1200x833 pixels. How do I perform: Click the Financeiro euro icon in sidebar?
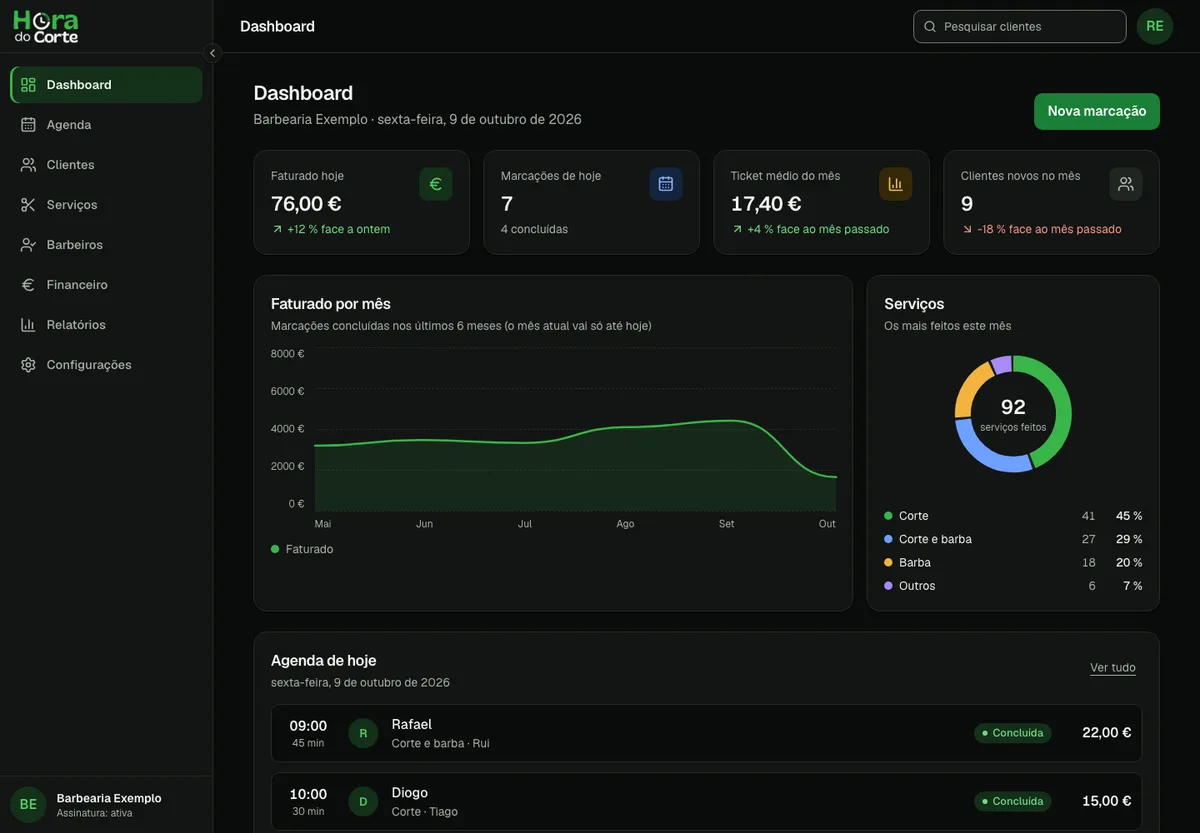(28, 285)
